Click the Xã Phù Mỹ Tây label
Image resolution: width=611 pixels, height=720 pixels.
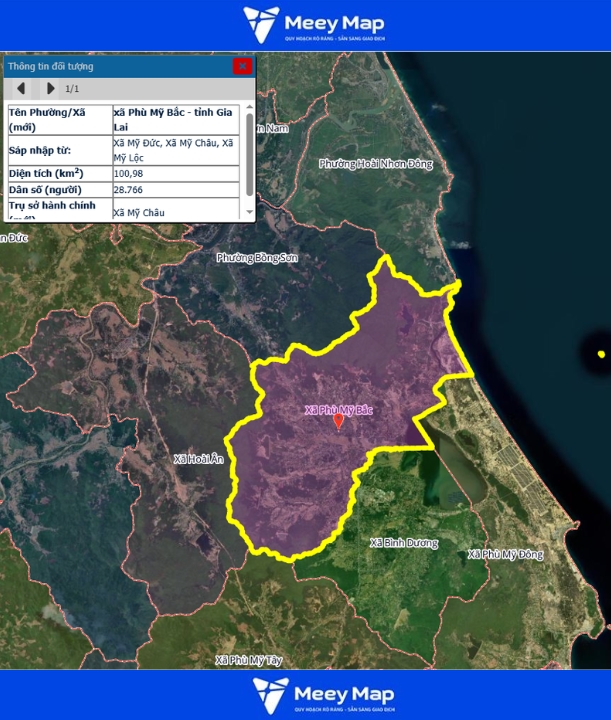(249, 660)
